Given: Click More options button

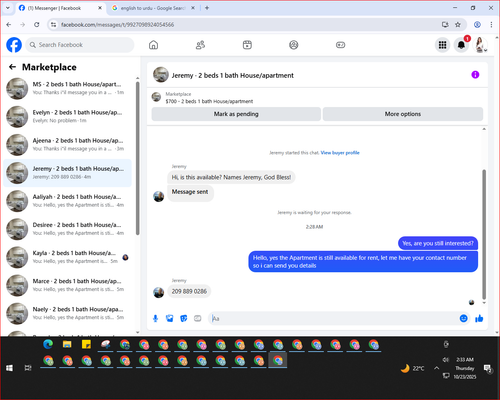Looking at the screenshot, I should [403, 114].
